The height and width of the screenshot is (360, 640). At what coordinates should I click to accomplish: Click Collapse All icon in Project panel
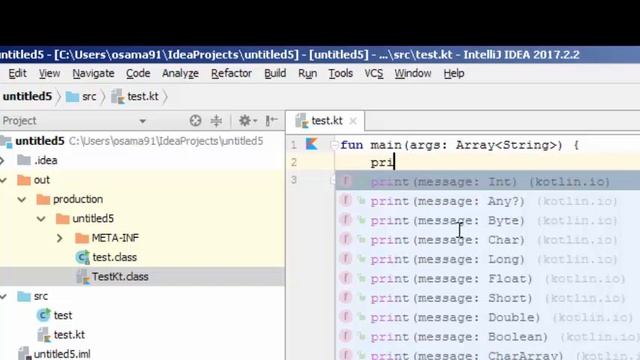216,121
